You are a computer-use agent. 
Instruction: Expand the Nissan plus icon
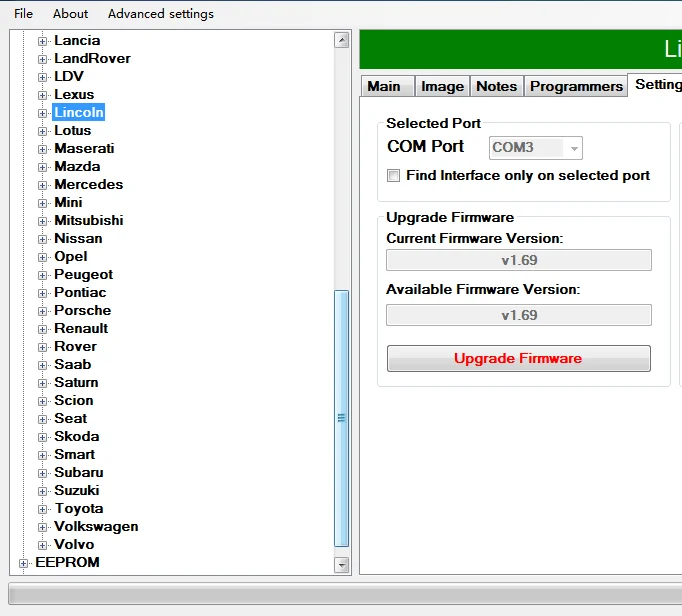42,239
